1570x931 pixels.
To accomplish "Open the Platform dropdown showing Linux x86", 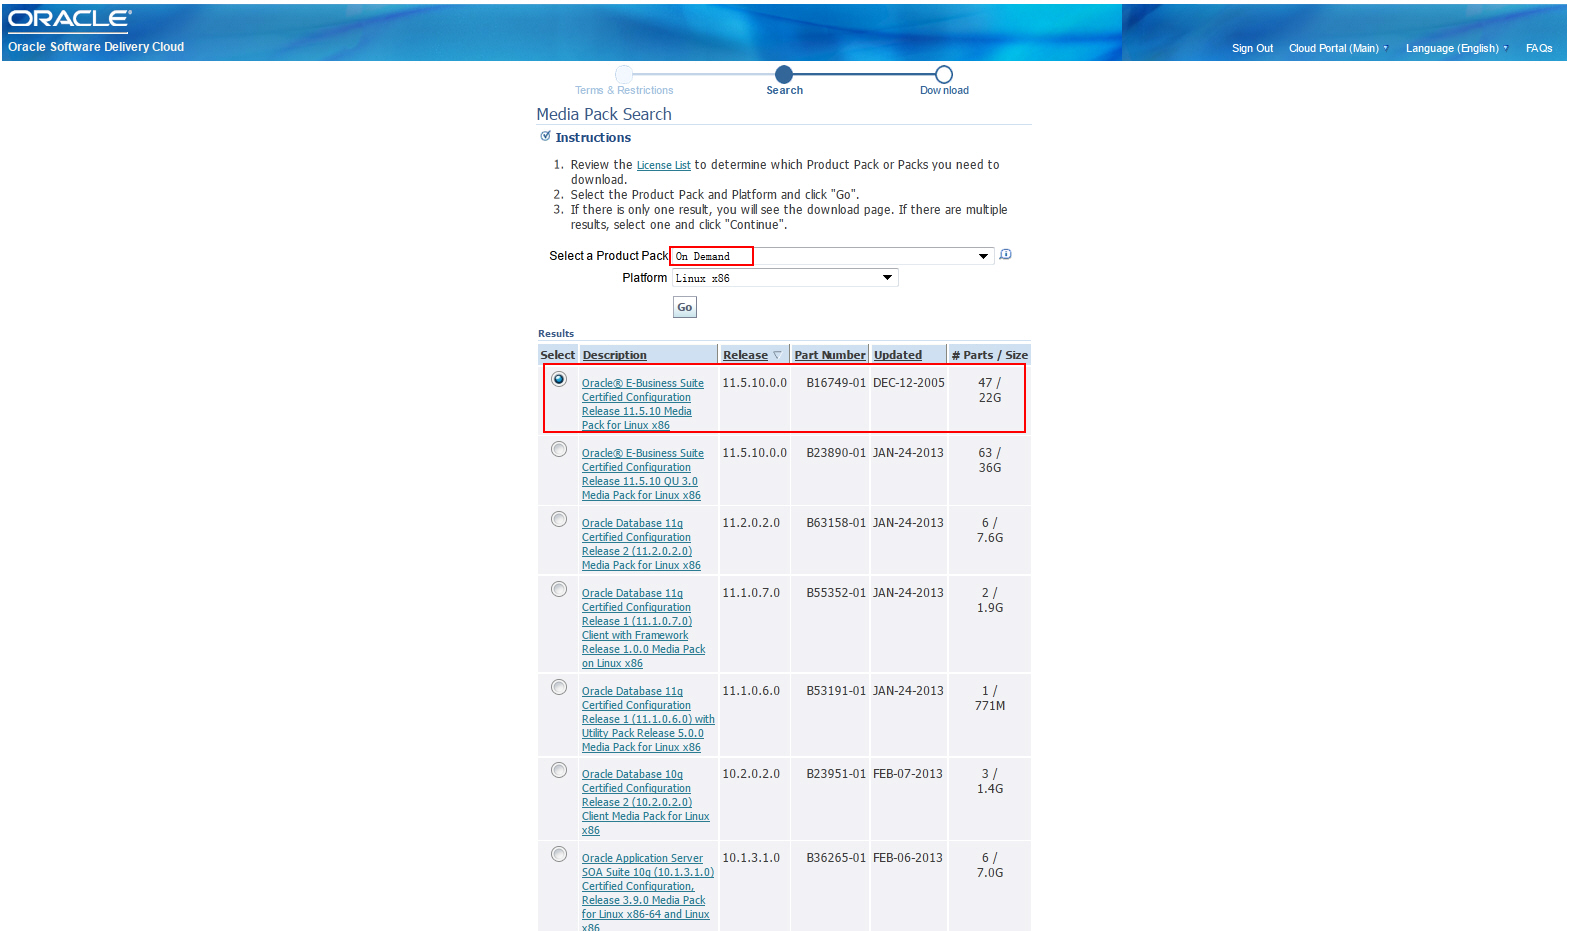I will pos(785,278).
